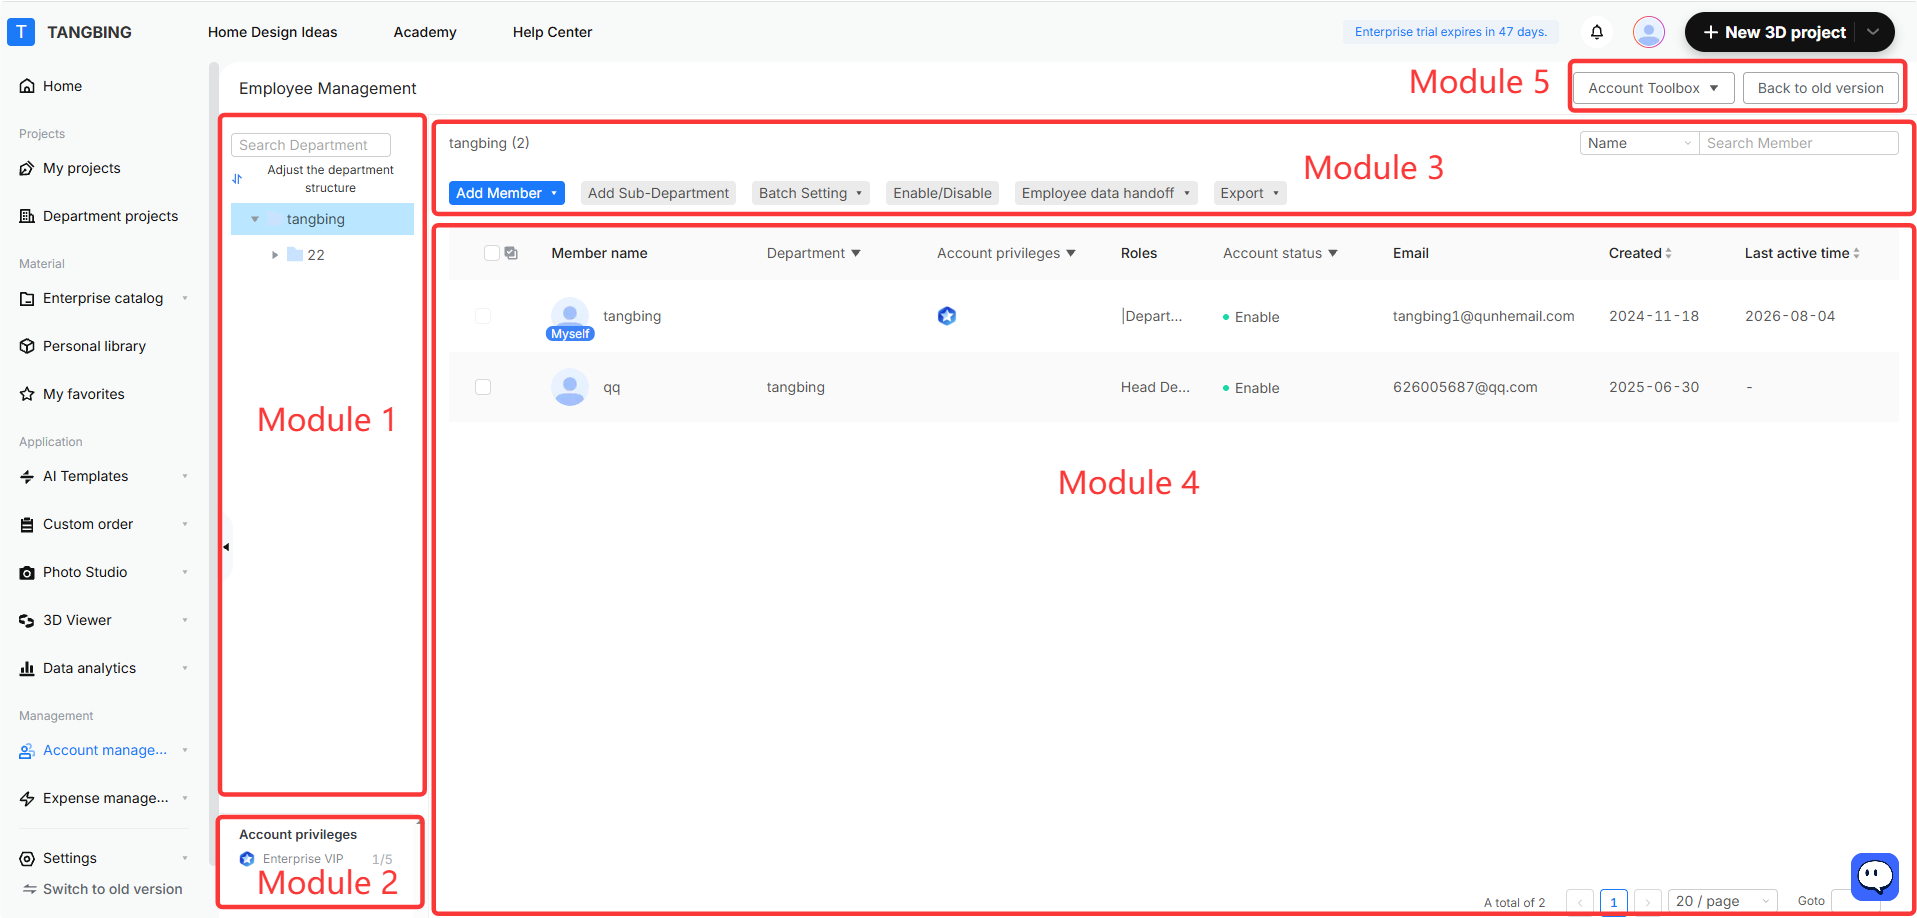Screen dimensions: 1917x918
Task: Click the Add Sub-Department button
Action: (x=658, y=193)
